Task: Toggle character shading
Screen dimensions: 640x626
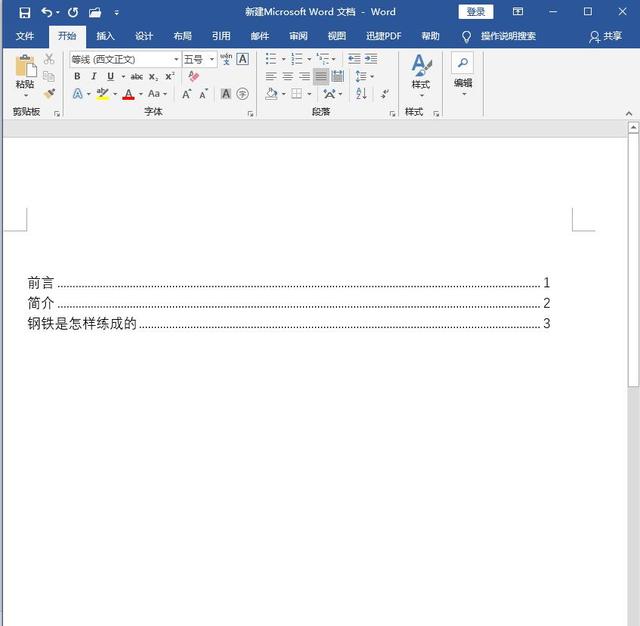Action: (226, 94)
